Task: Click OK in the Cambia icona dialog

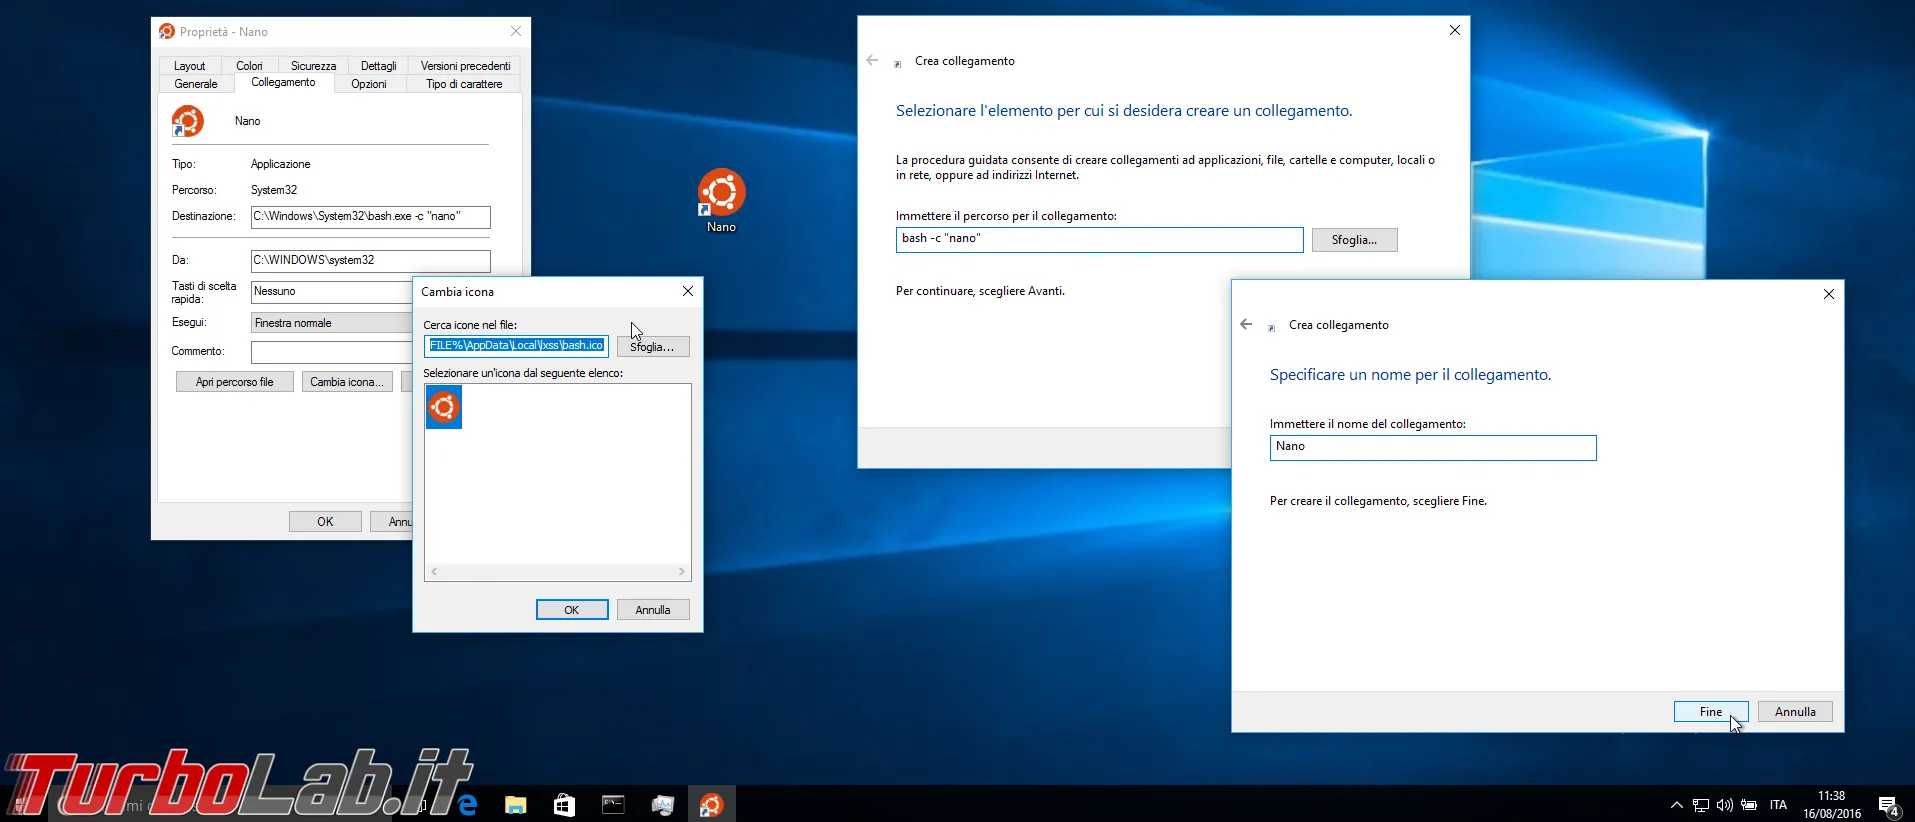Action: (x=572, y=610)
